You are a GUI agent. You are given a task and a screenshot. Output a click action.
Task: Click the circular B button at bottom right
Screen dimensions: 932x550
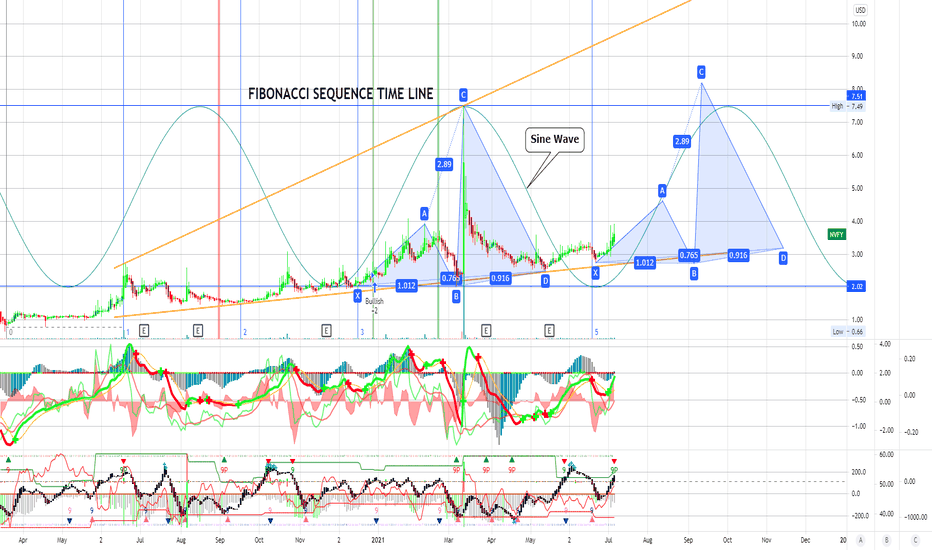pyautogui.click(x=886, y=540)
